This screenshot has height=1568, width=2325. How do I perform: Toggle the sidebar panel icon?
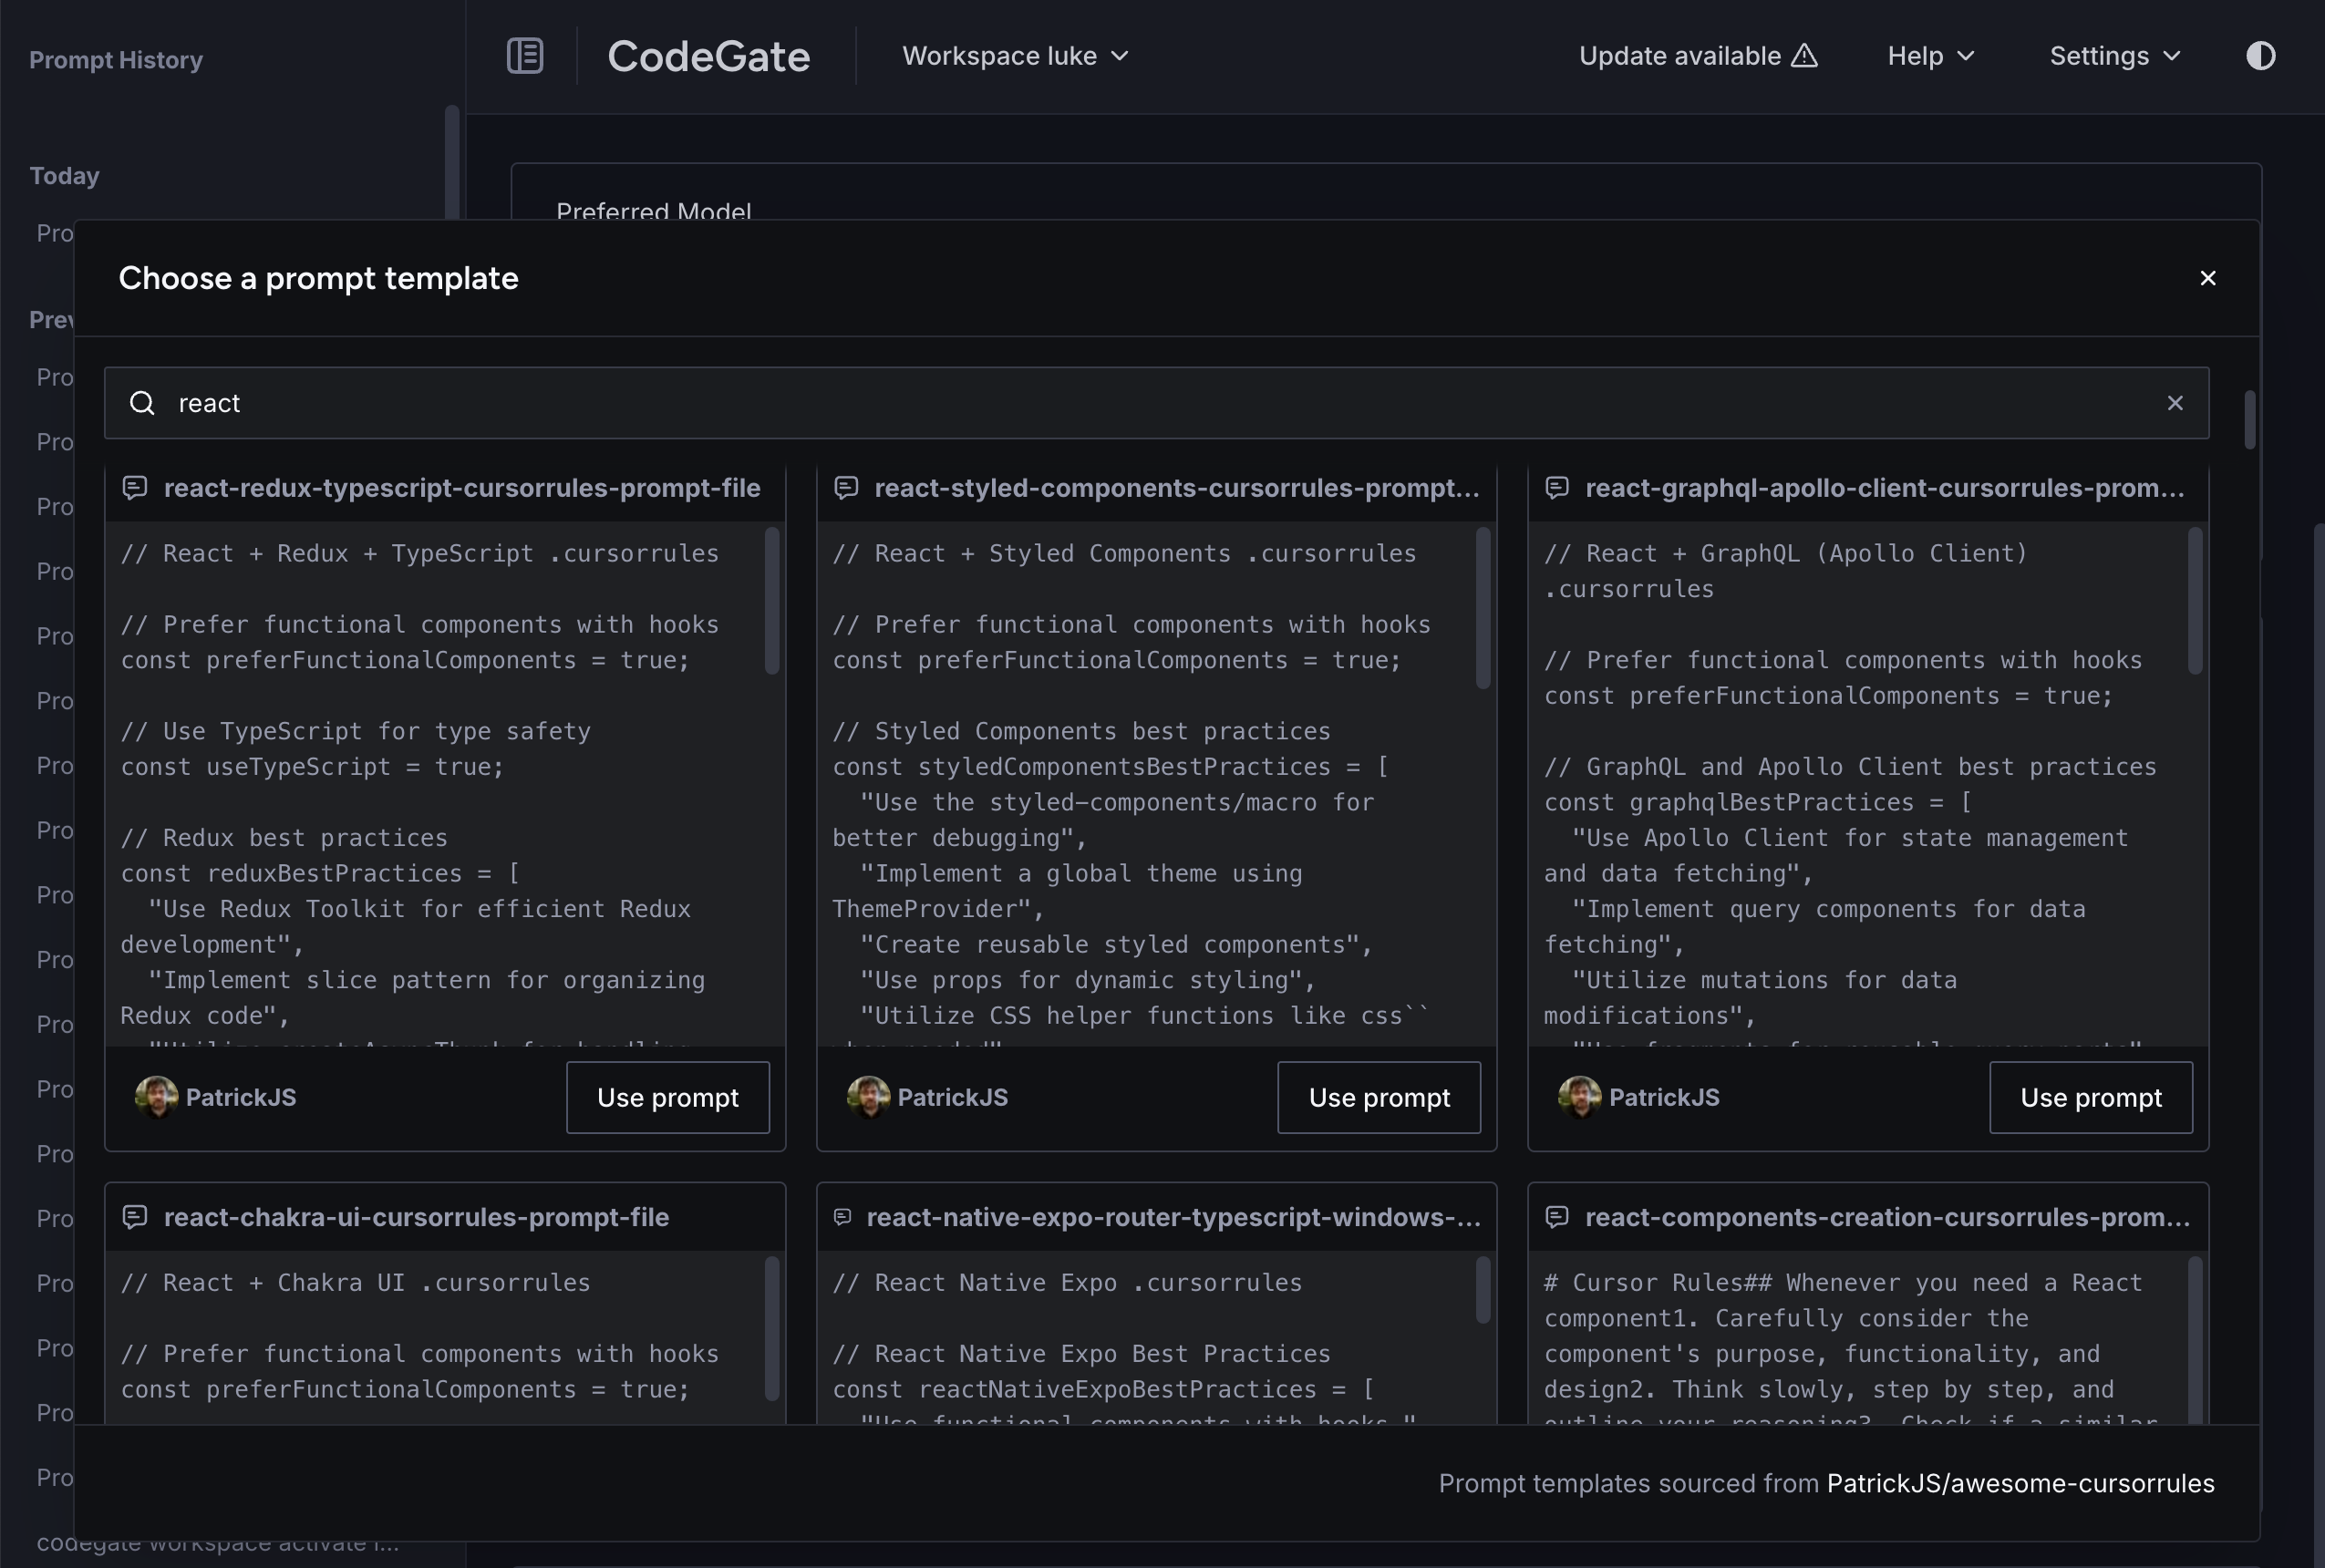tap(525, 56)
